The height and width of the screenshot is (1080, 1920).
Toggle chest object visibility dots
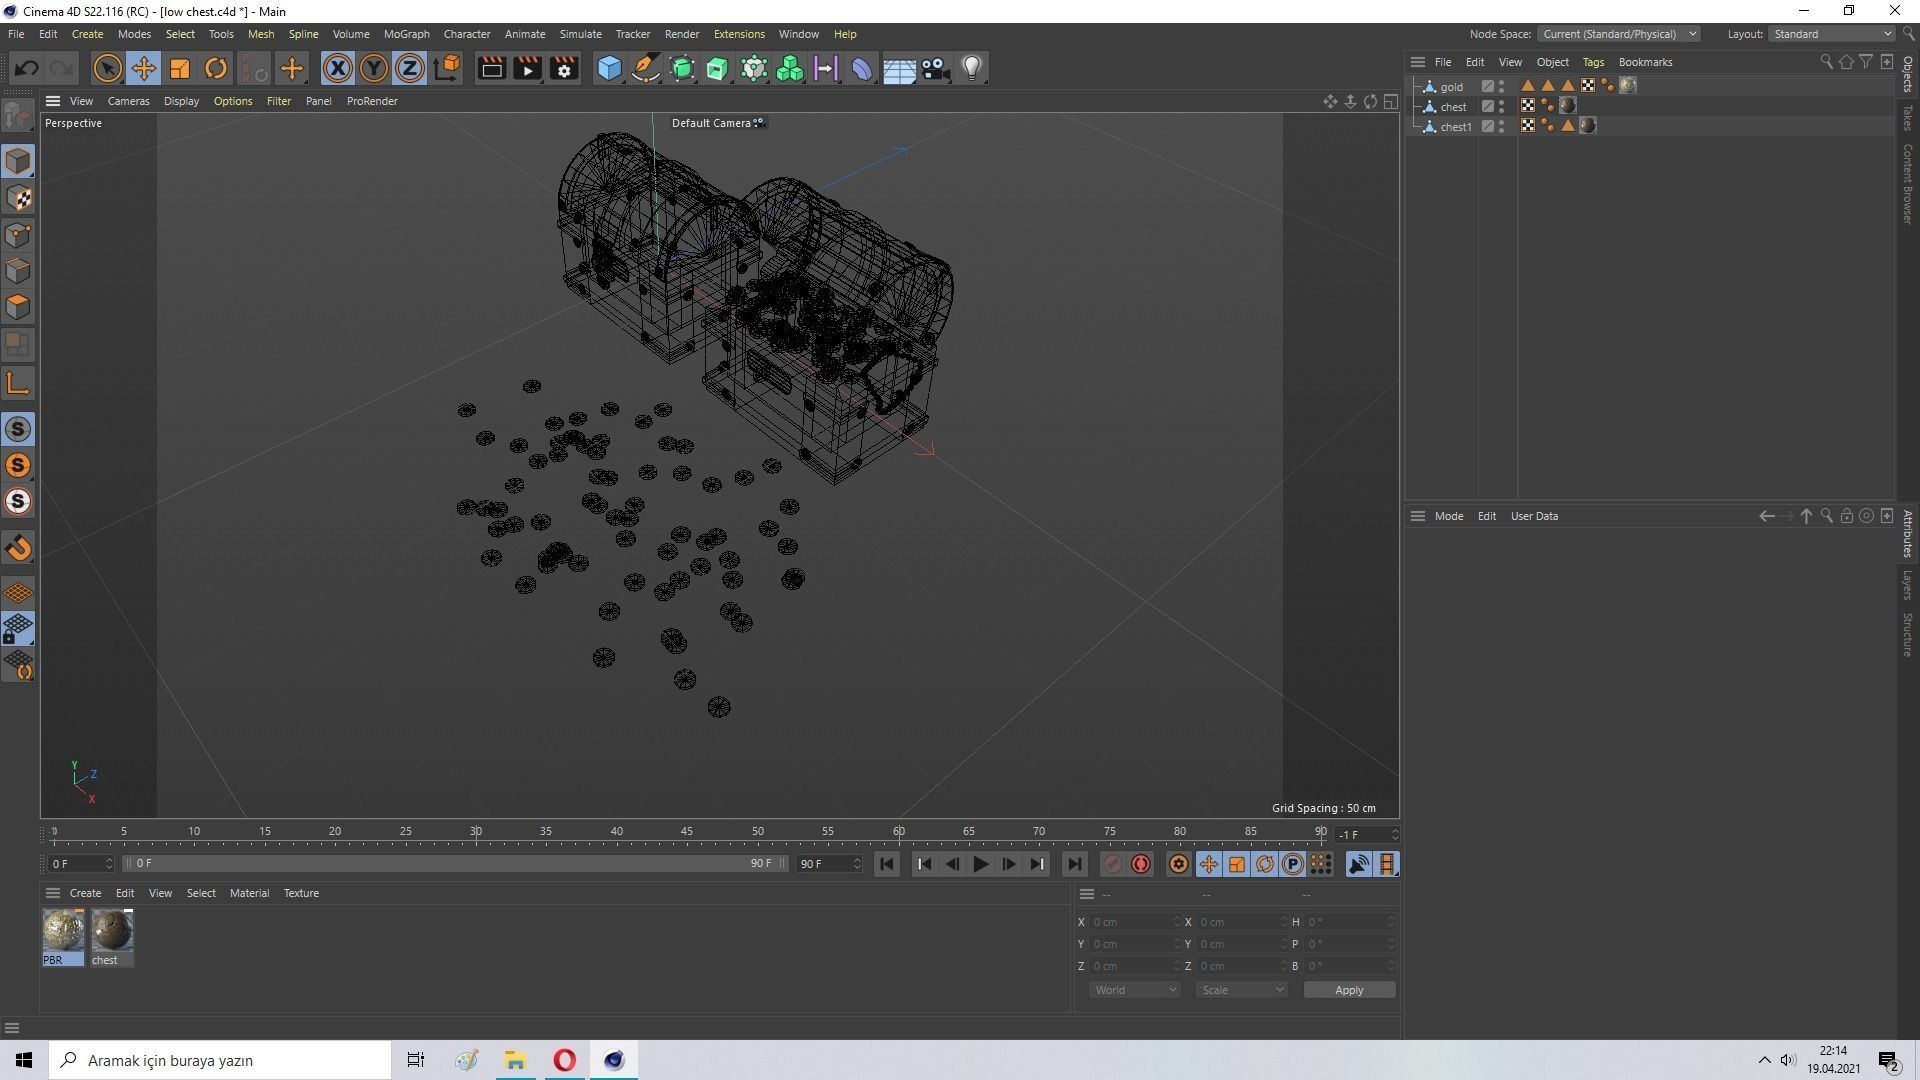coord(1502,106)
